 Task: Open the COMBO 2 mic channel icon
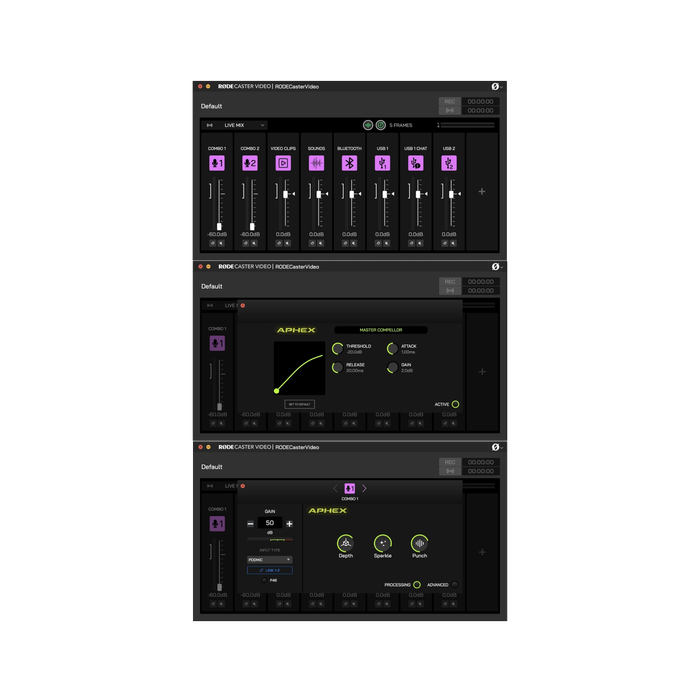250,163
